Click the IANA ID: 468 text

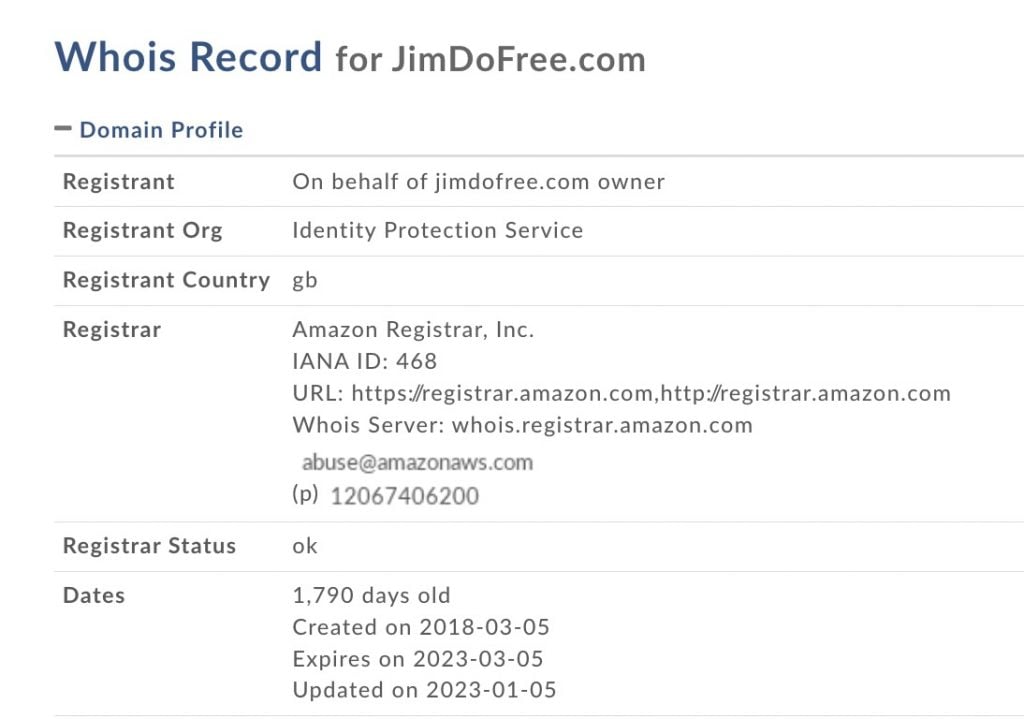pos(364,361)
